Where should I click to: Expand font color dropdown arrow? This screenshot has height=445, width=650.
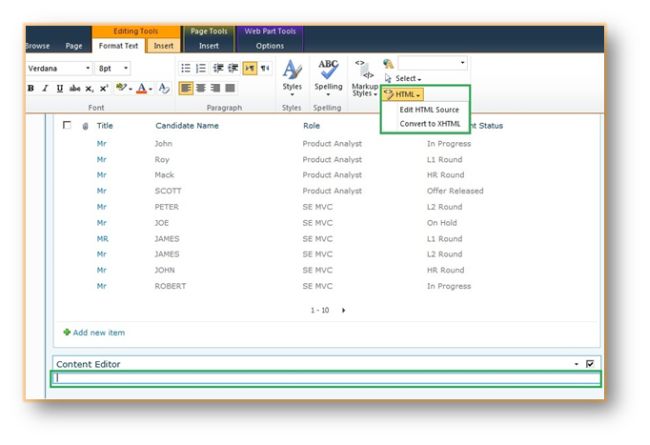tap(150, 89)
